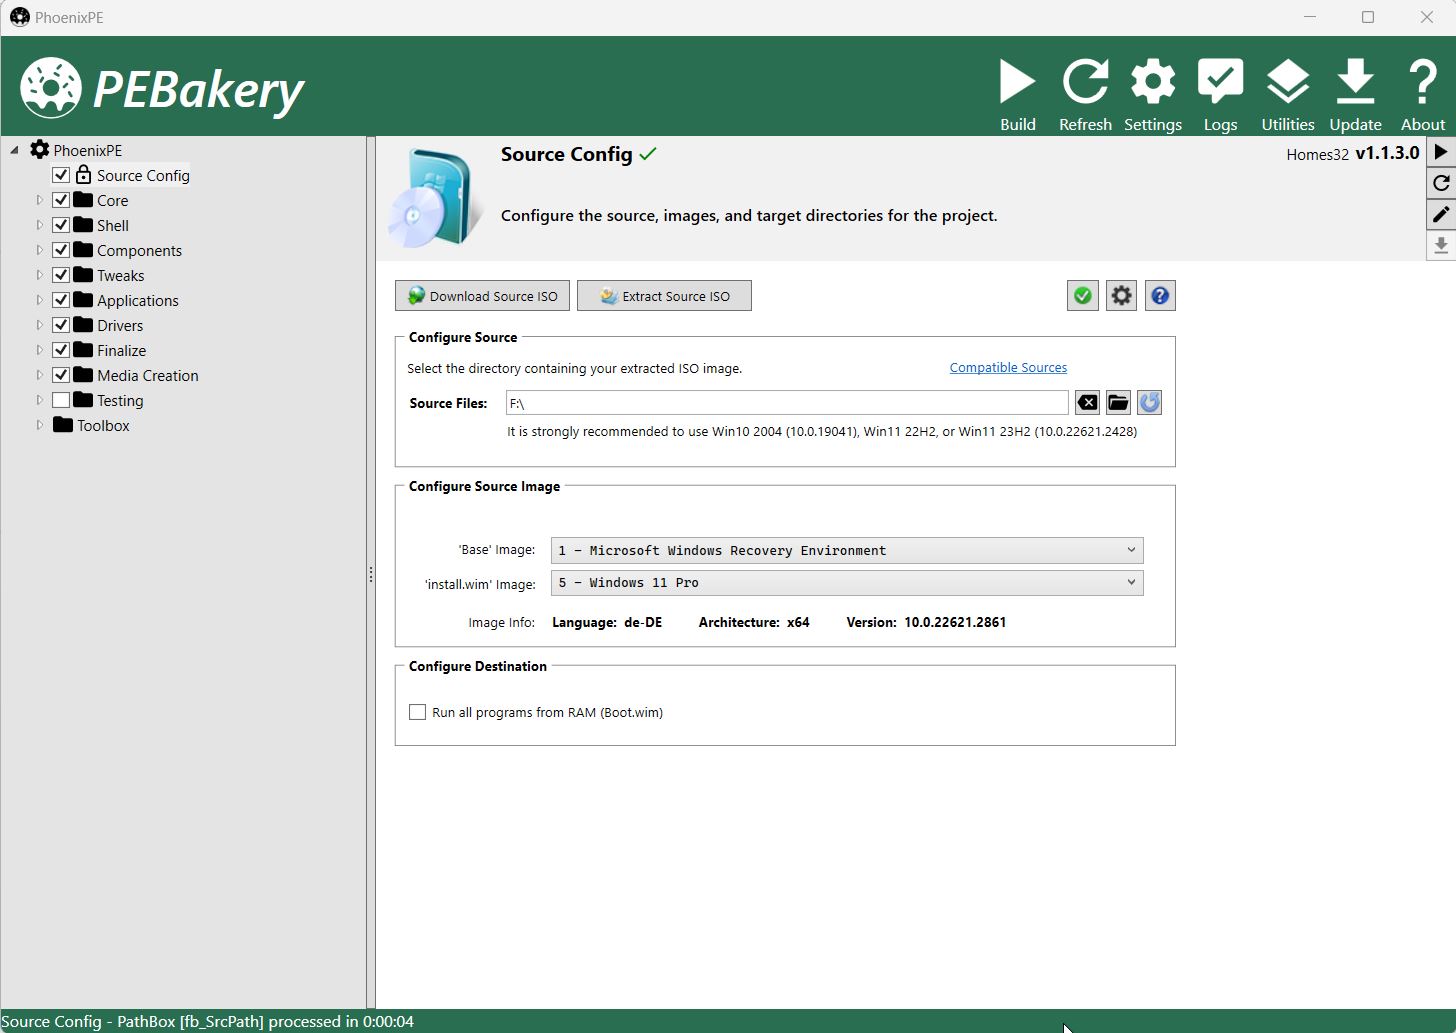Browse for source files folder

click(x=1118, y=403)
